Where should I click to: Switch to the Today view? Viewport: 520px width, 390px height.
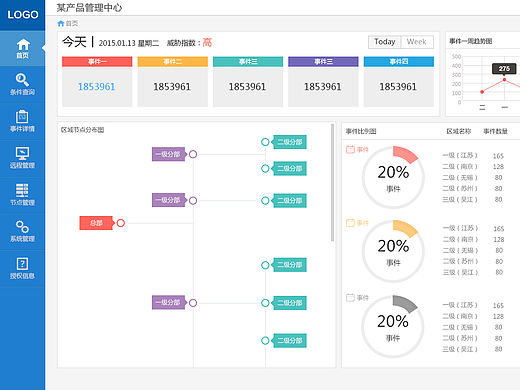pos(385,42)
